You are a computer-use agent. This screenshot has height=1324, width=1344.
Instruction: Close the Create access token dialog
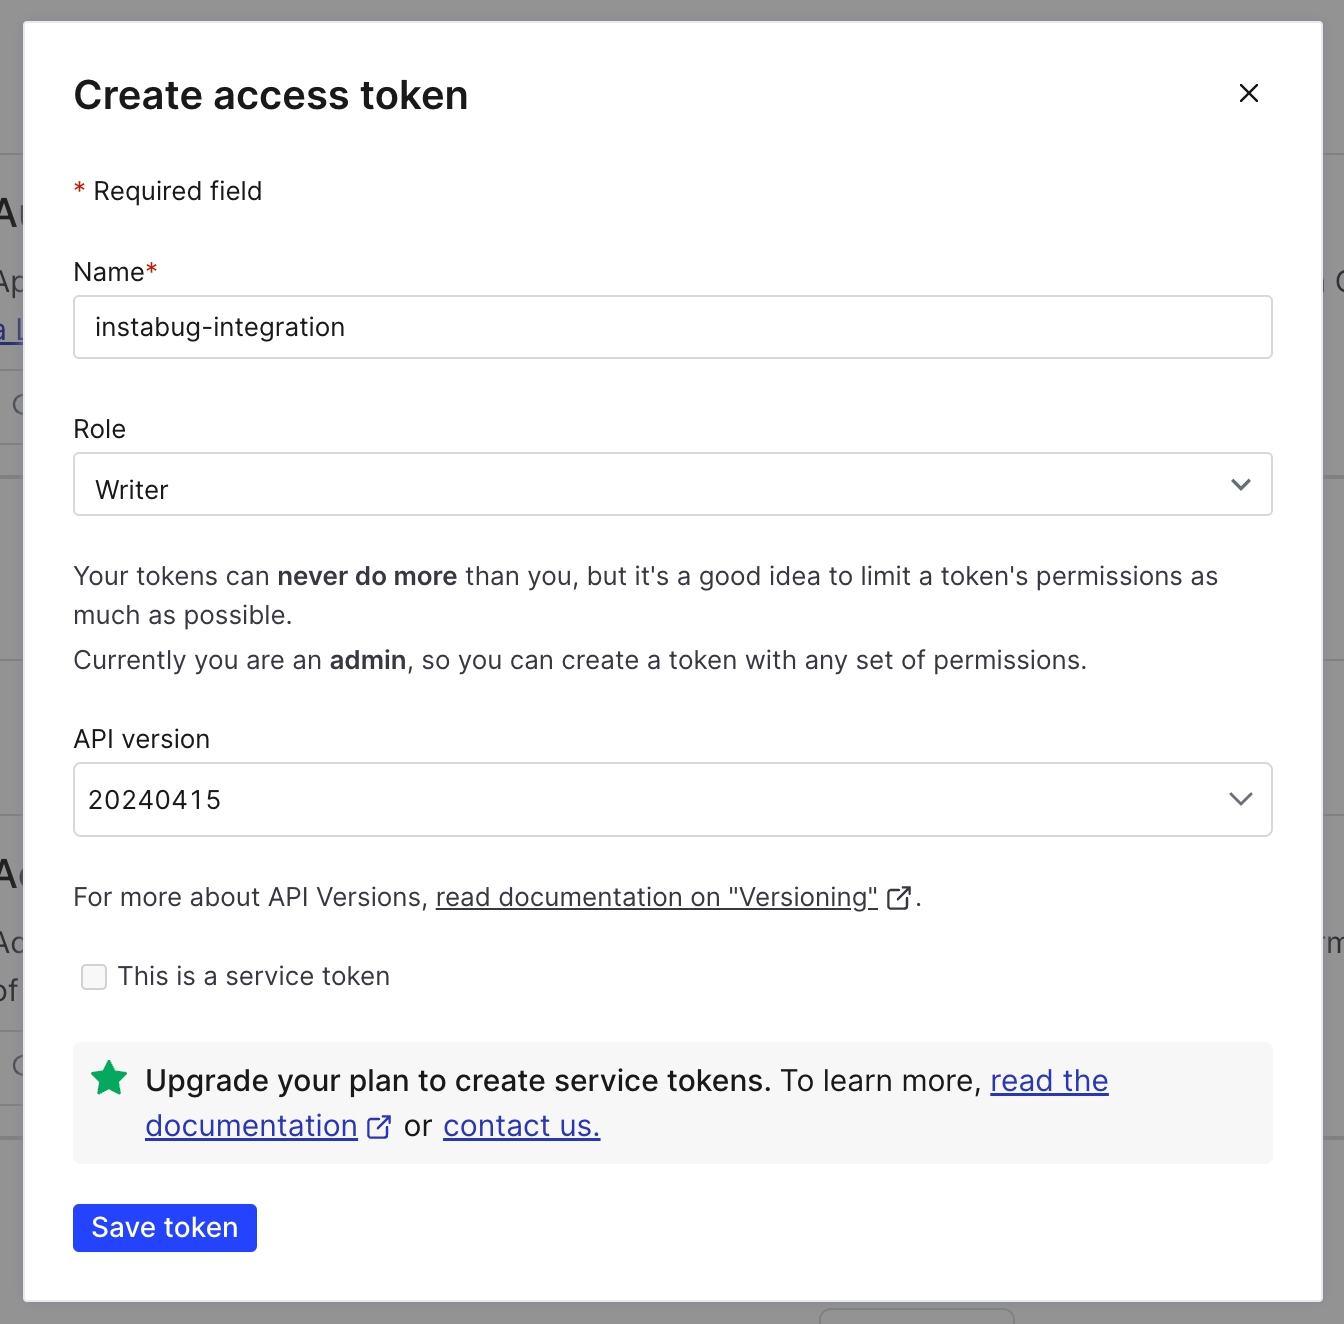coord(1248,93)
